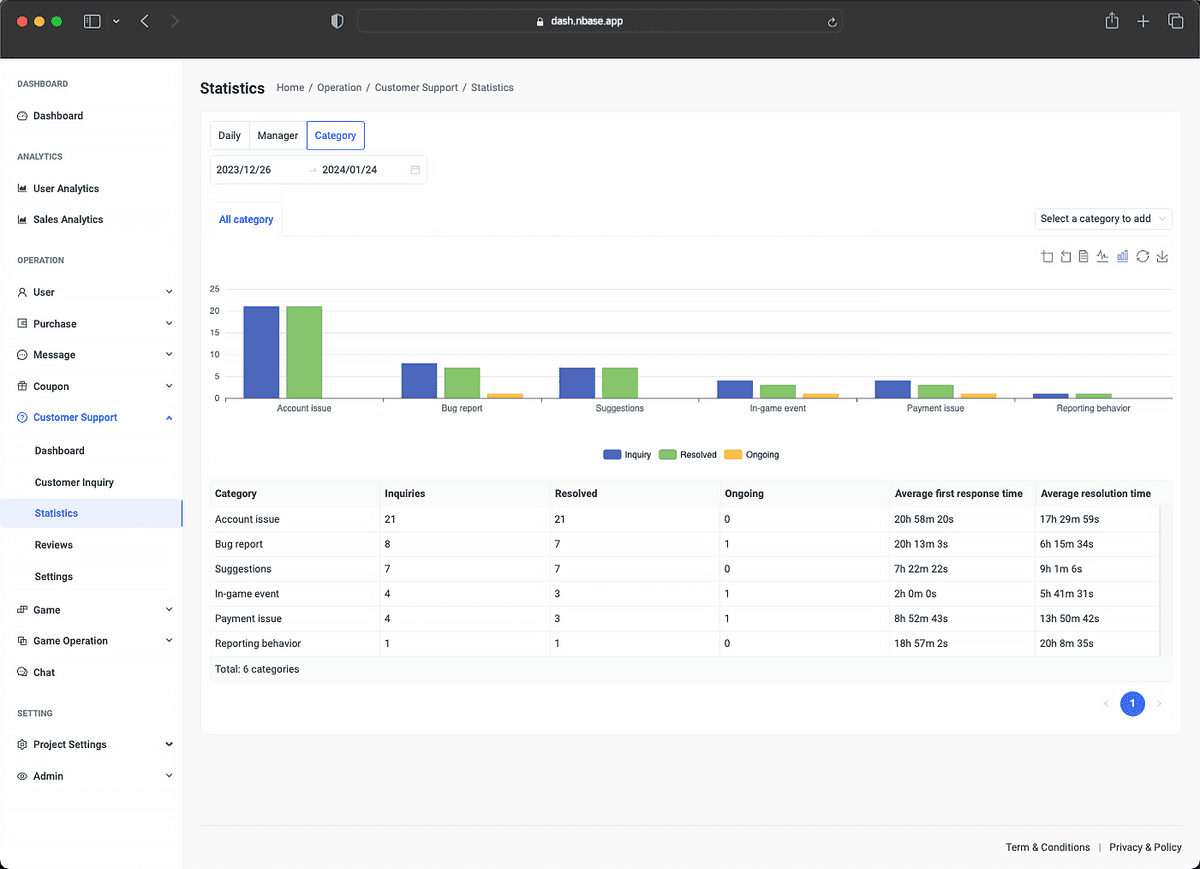The width and height of the screenshot is (1200, 869).
Task: Click the calendar icon in date range
Action: click(x=415, y=170)
